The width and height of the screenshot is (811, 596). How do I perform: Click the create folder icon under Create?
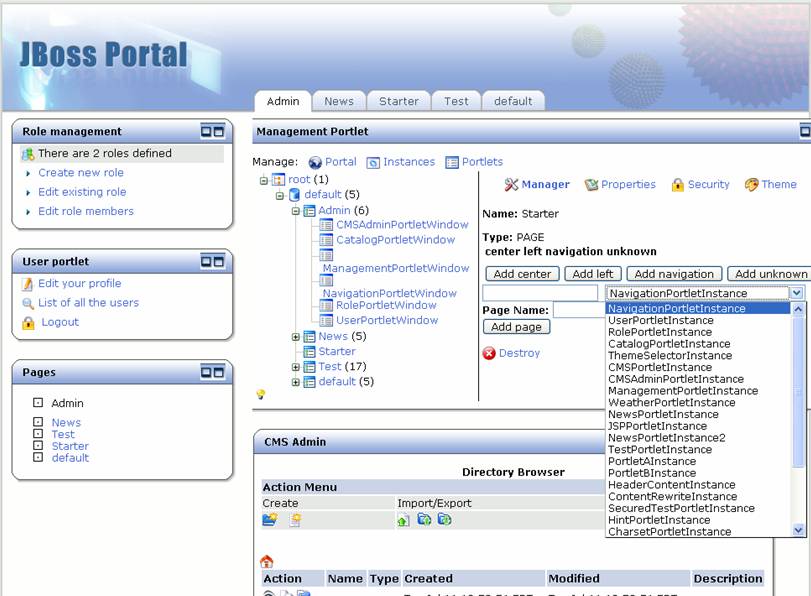[270, 519]
